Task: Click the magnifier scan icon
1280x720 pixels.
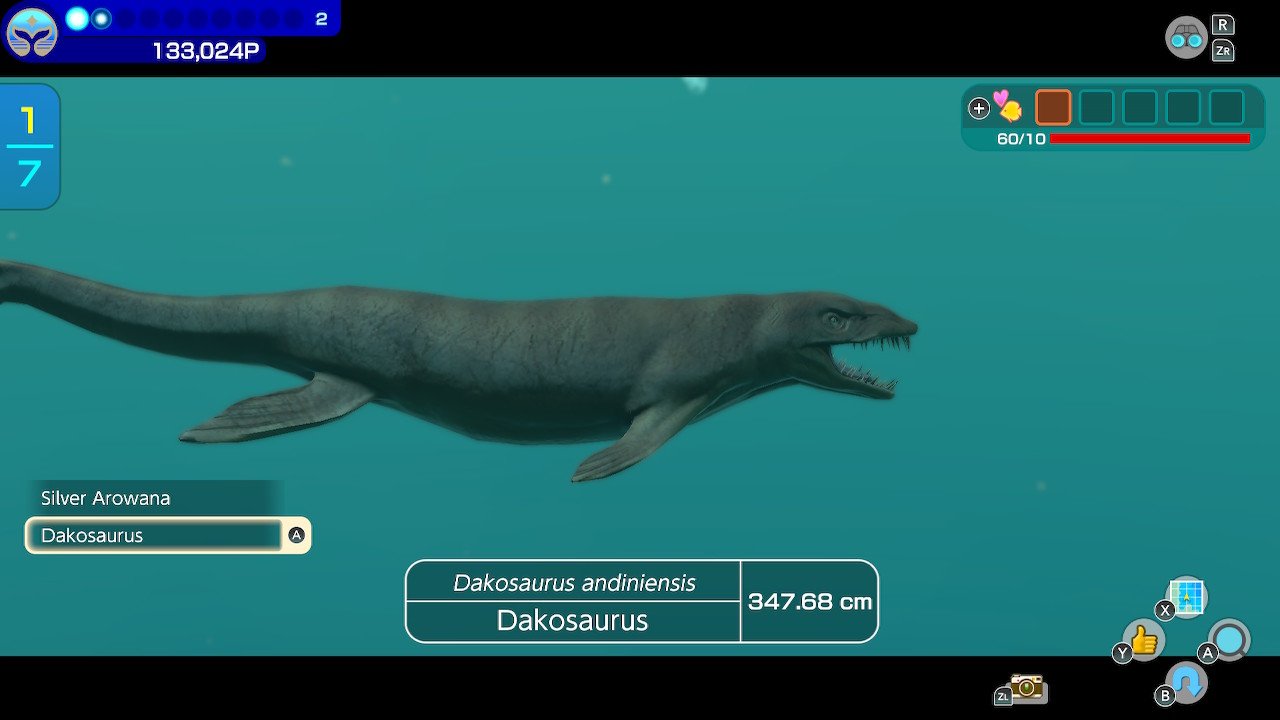Action: (1230, 640)
